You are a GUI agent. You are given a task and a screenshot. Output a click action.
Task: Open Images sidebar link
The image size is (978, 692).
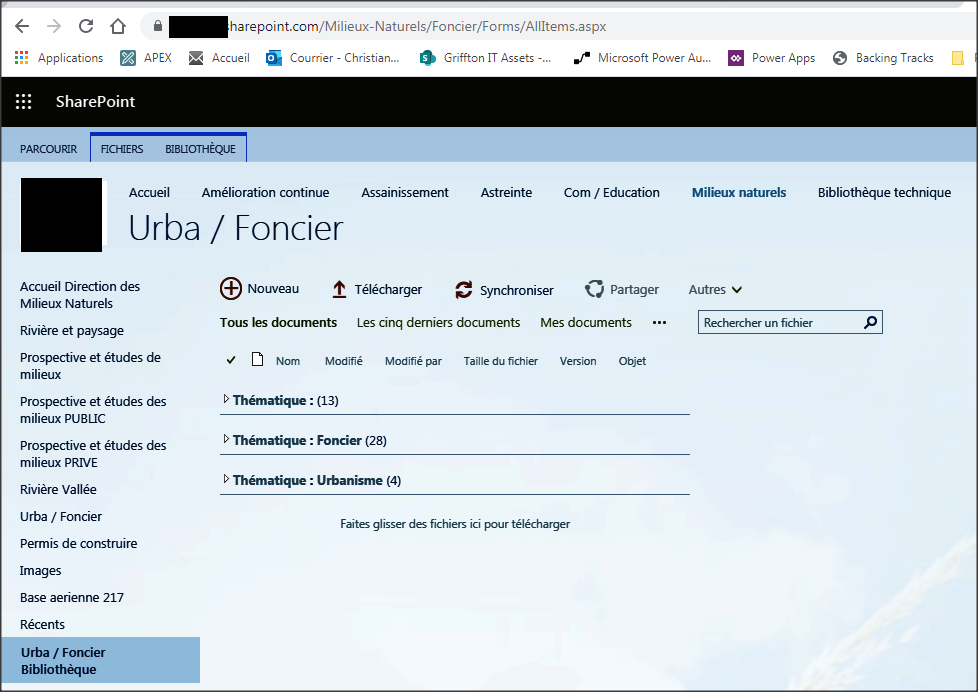(x=41, y=571)
